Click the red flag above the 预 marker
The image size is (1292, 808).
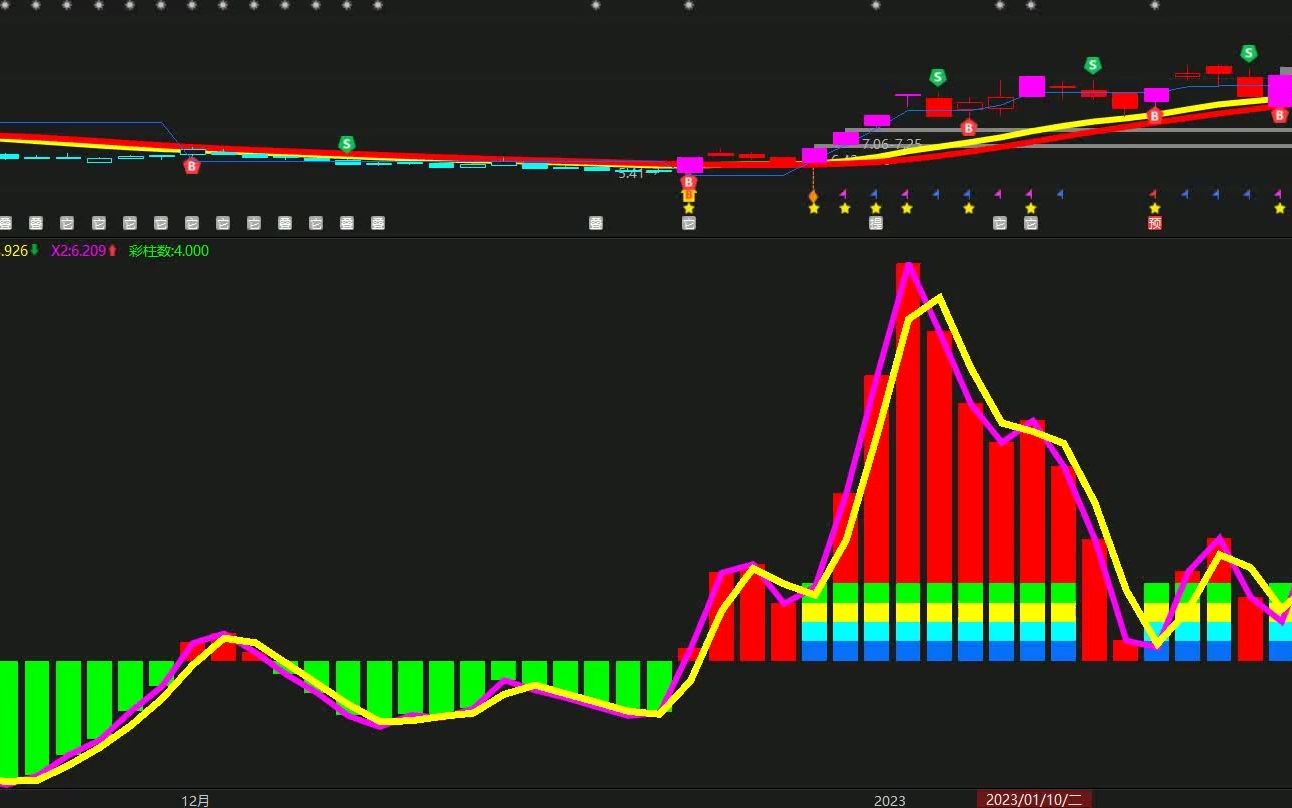[x=1153, y=194]
